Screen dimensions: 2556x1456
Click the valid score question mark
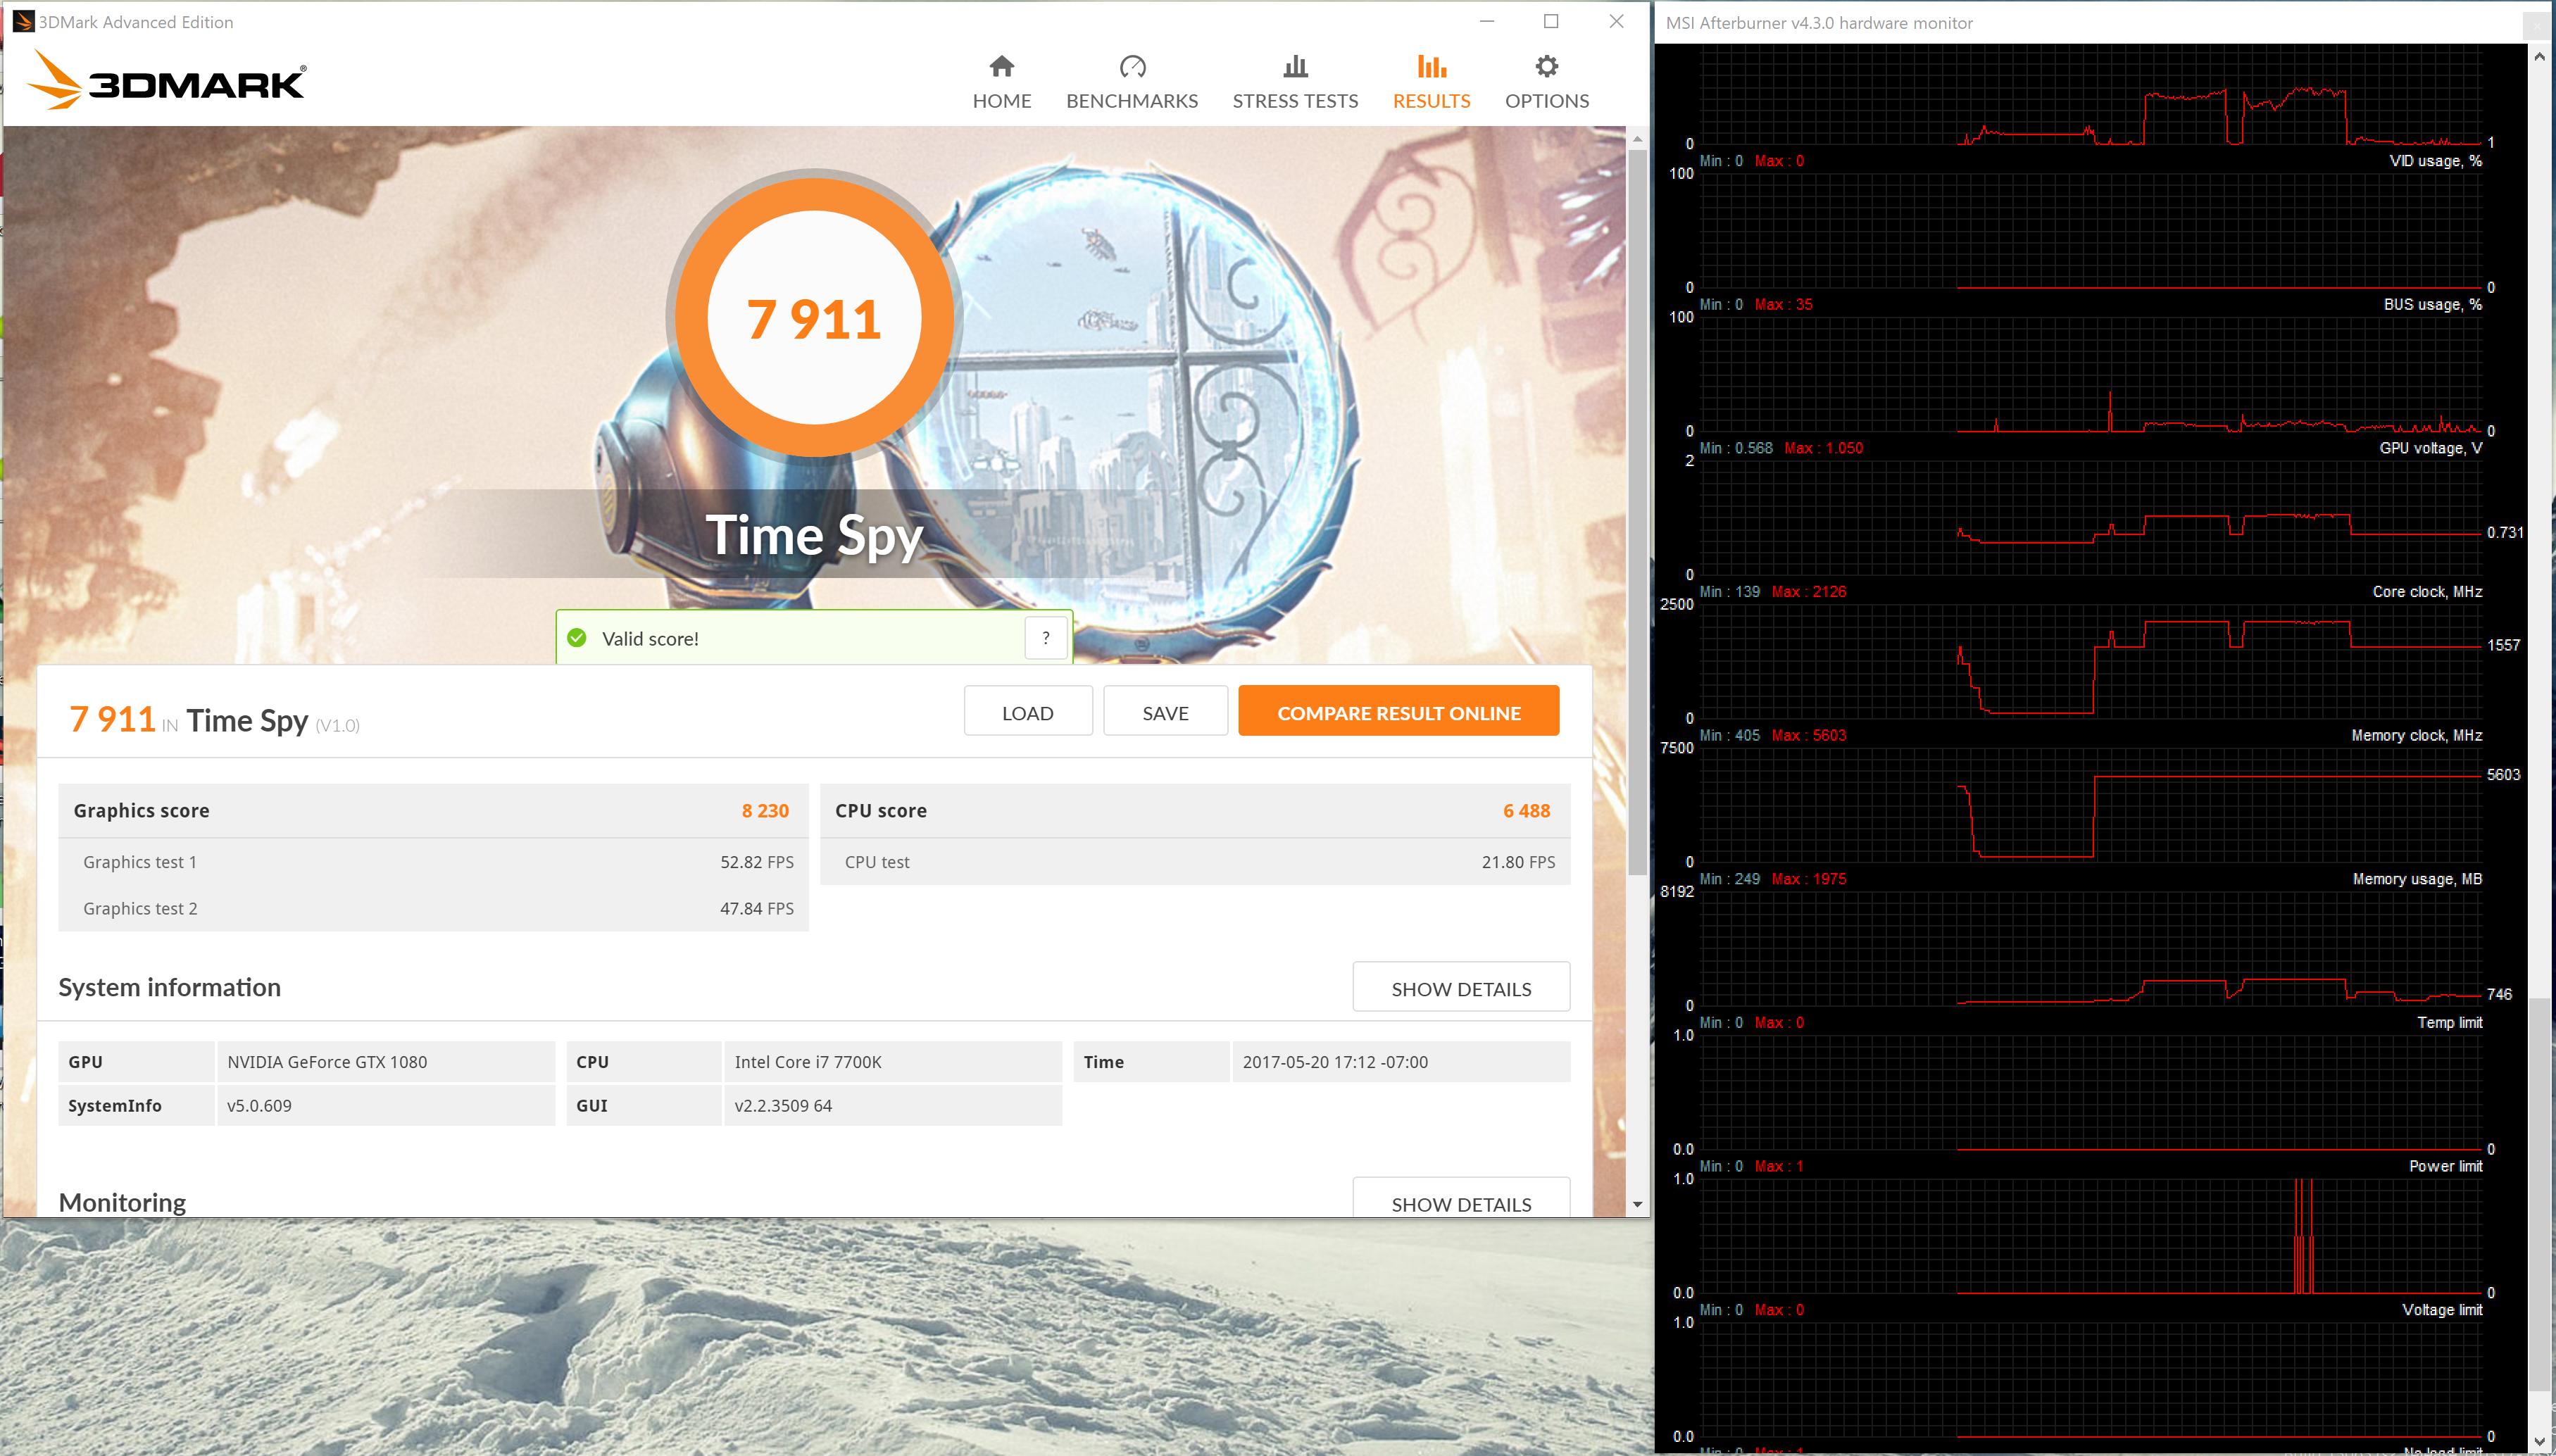pyautogui.click(x=1046, y=638)
